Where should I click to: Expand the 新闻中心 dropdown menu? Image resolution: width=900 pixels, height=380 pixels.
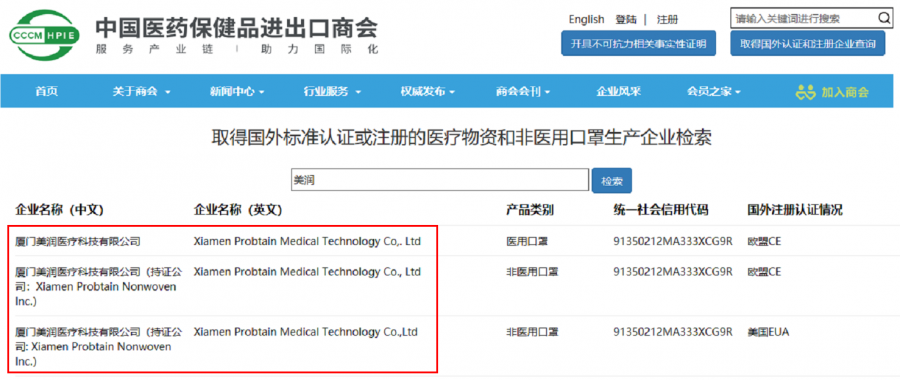(x=236, y=92)
